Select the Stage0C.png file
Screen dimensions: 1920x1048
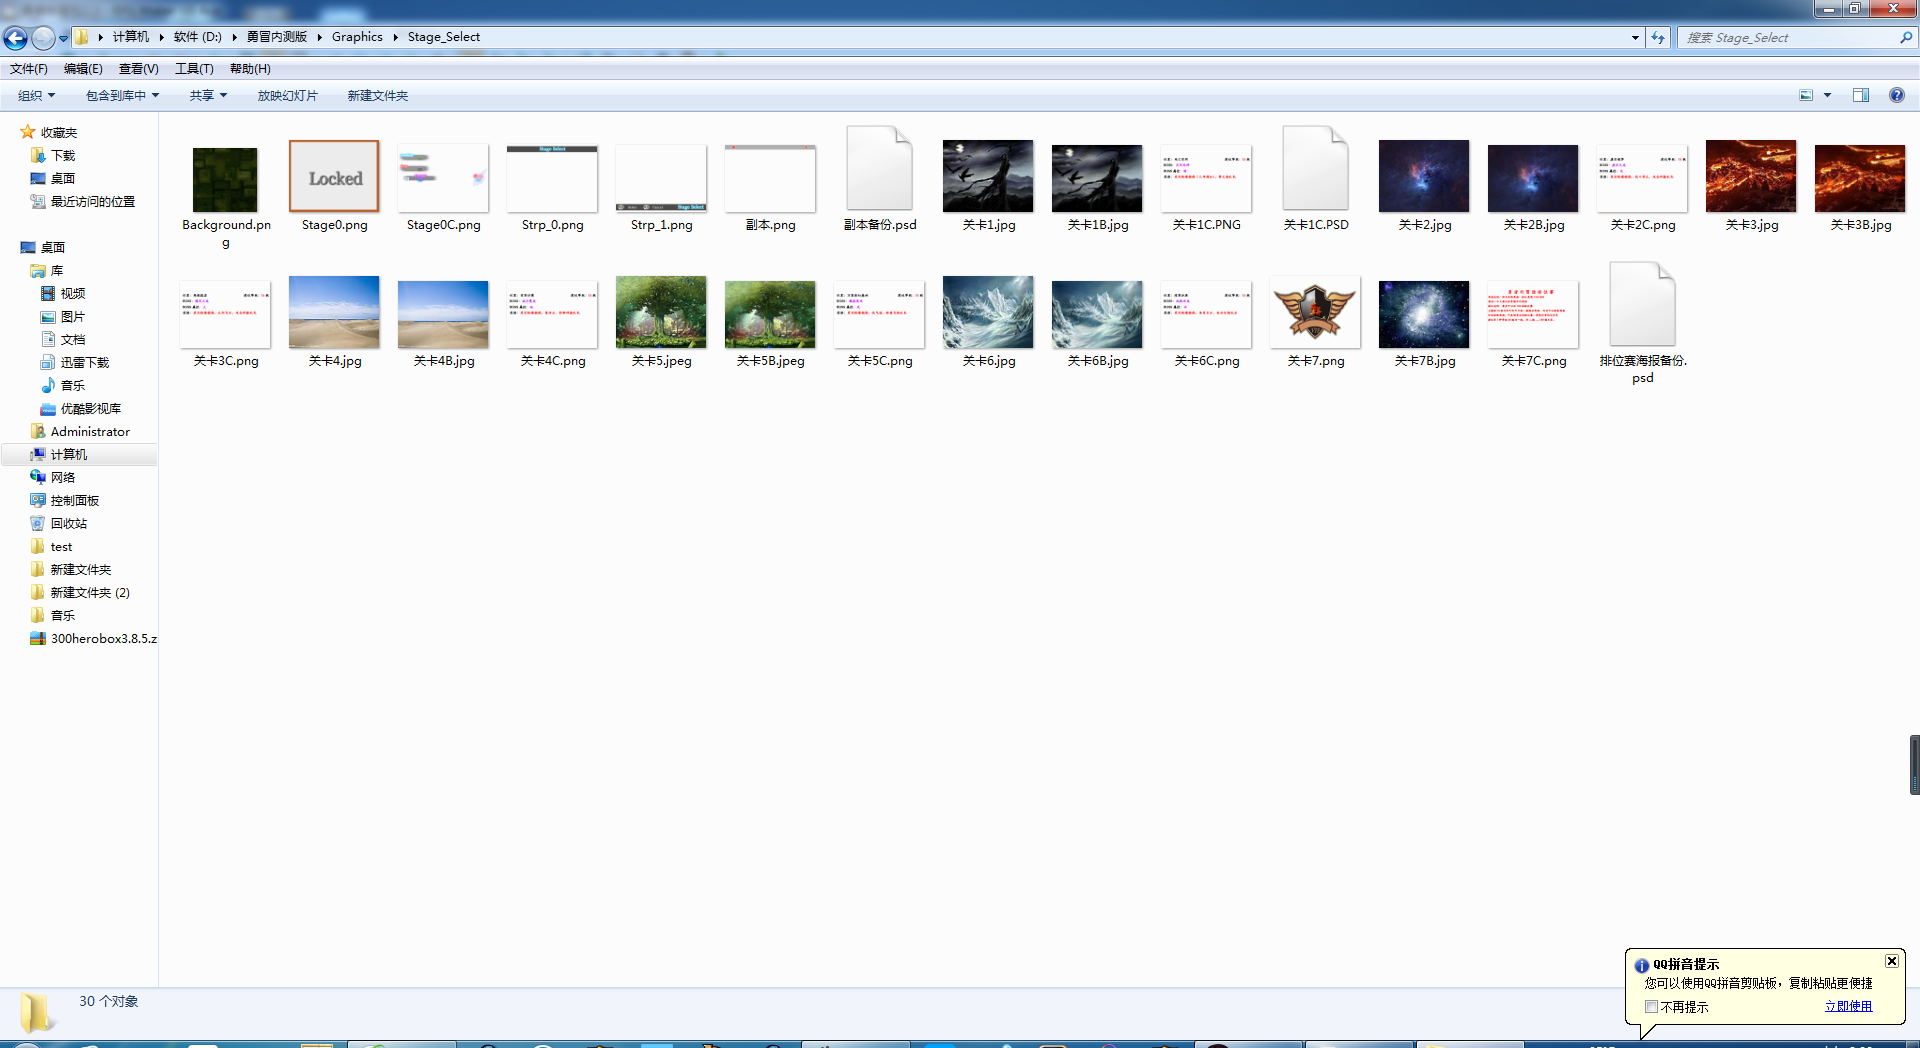click(x=443, y=179)
